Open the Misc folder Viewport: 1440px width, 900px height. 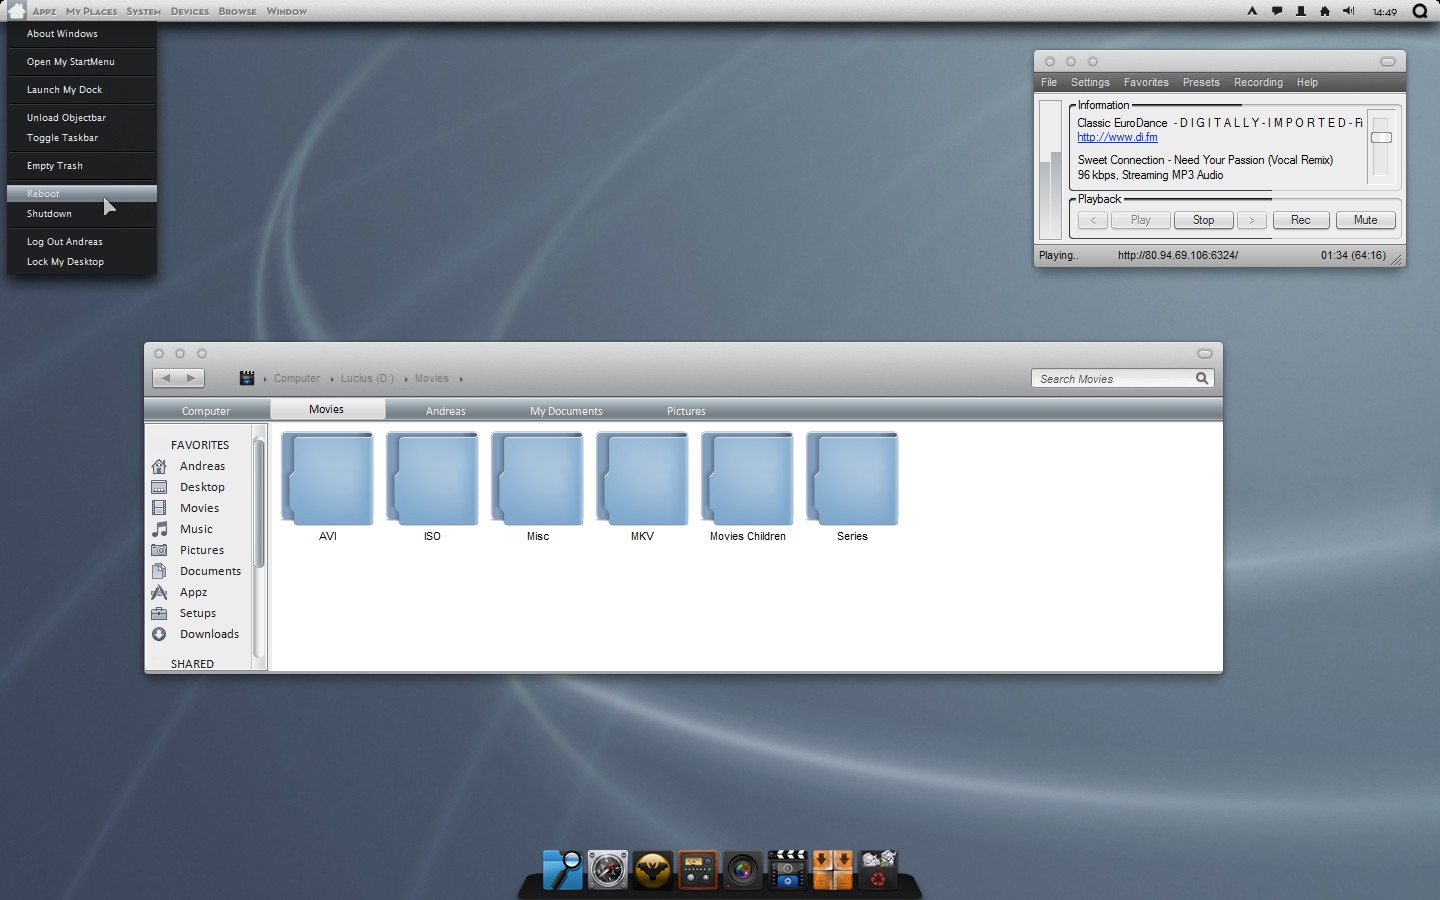(x=538, y=487)
